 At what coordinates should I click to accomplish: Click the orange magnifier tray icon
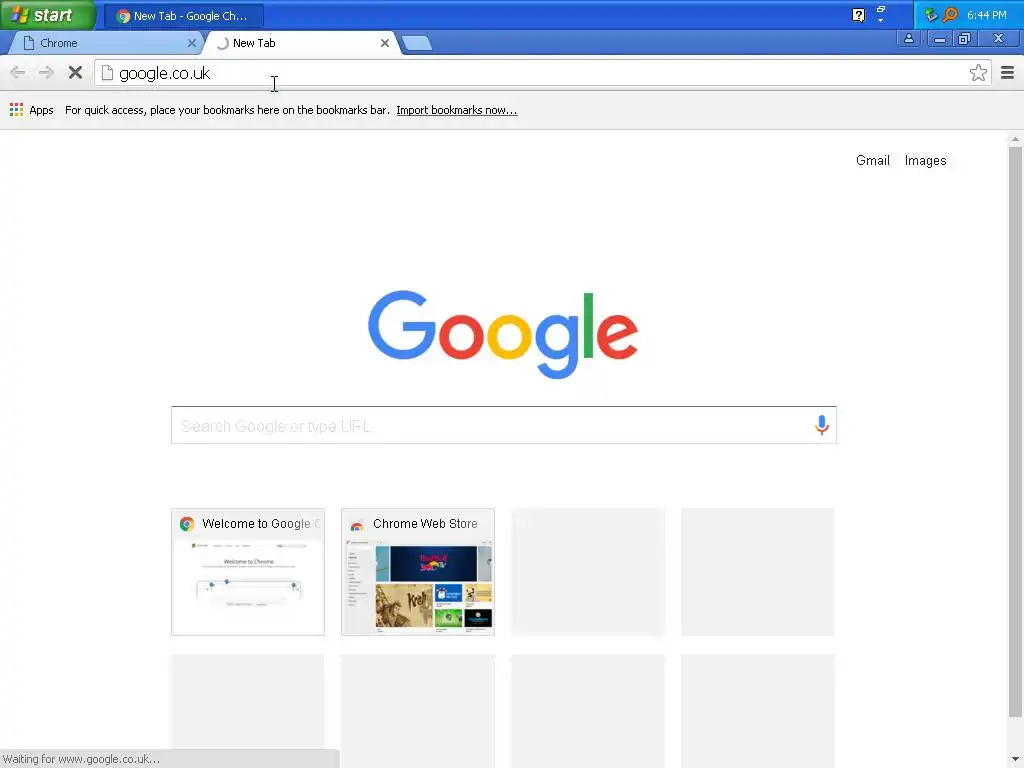click(x=950, y=14)
